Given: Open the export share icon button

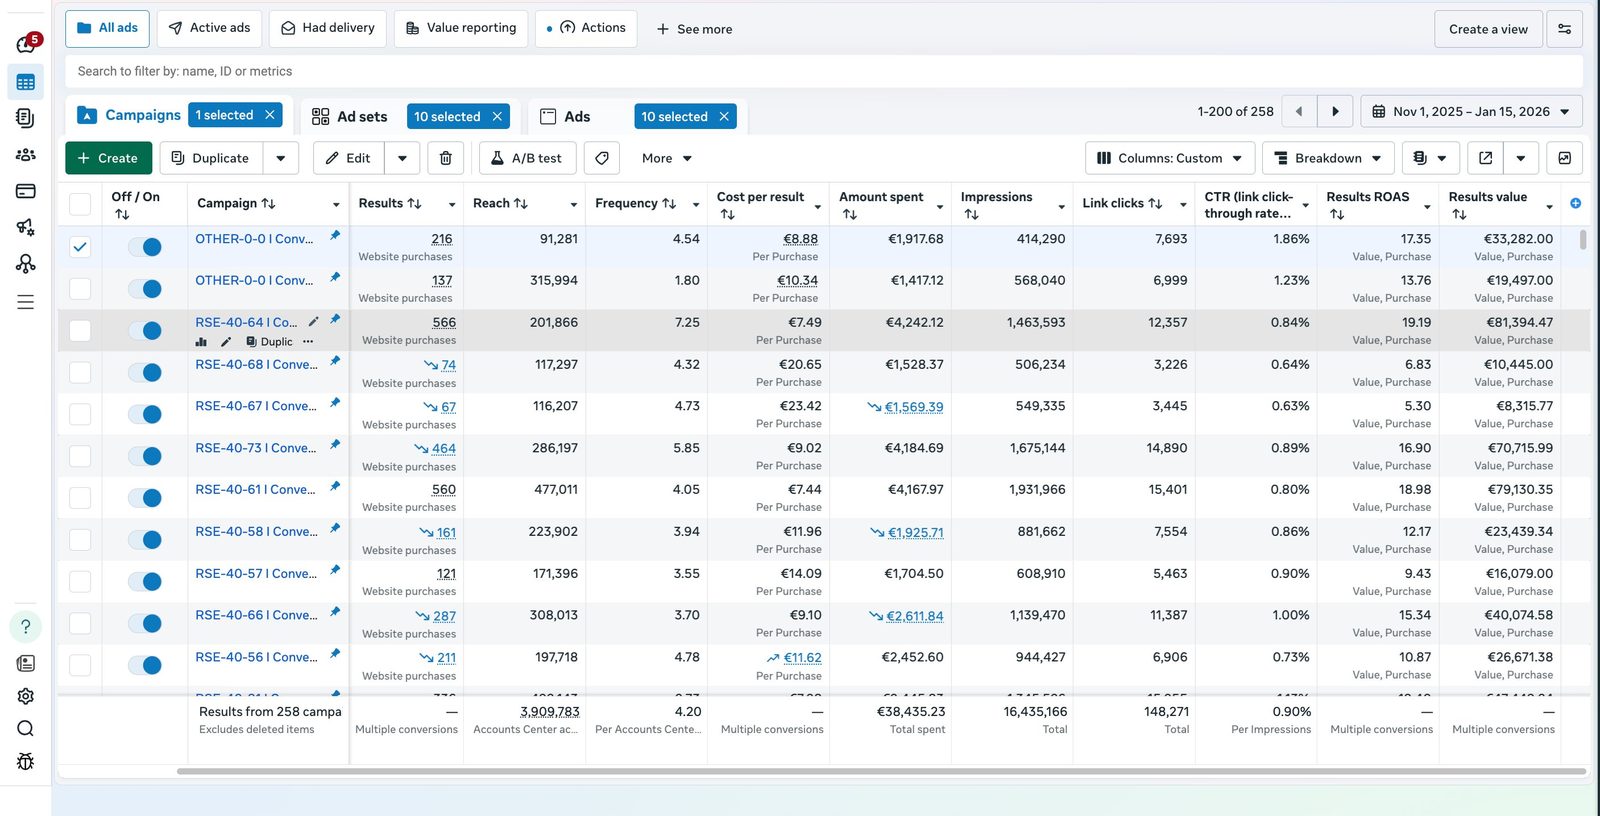Looking at the screenshot, I should click(x=1485, y=158).
